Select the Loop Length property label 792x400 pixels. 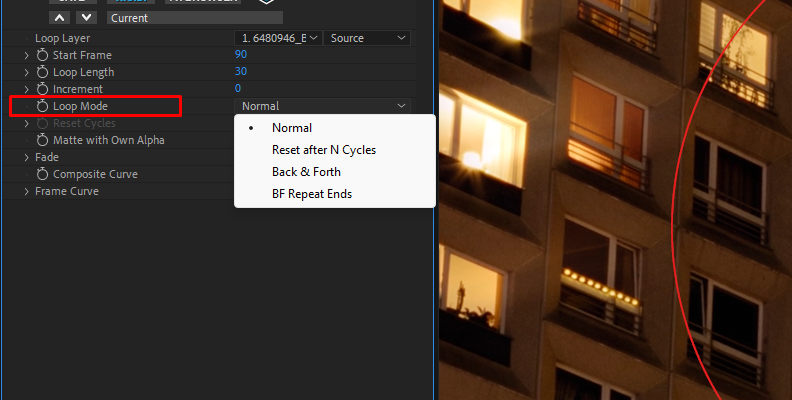[x=83, y=72]
